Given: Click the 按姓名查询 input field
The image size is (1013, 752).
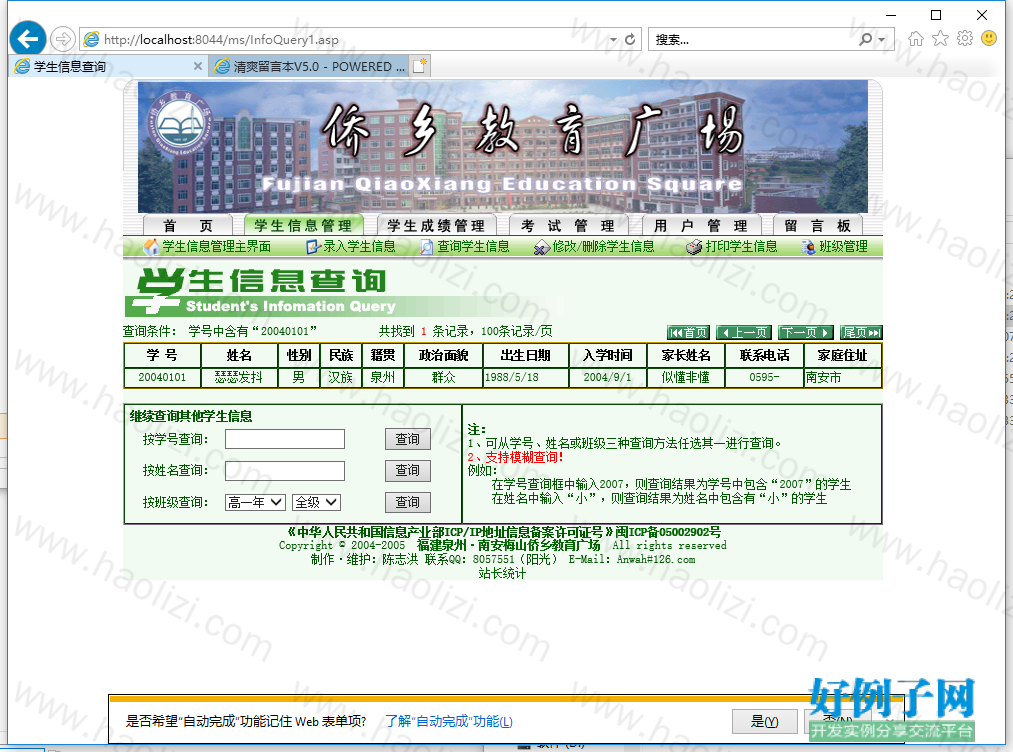Looking at the screenshot, I should tap(285, 471).
